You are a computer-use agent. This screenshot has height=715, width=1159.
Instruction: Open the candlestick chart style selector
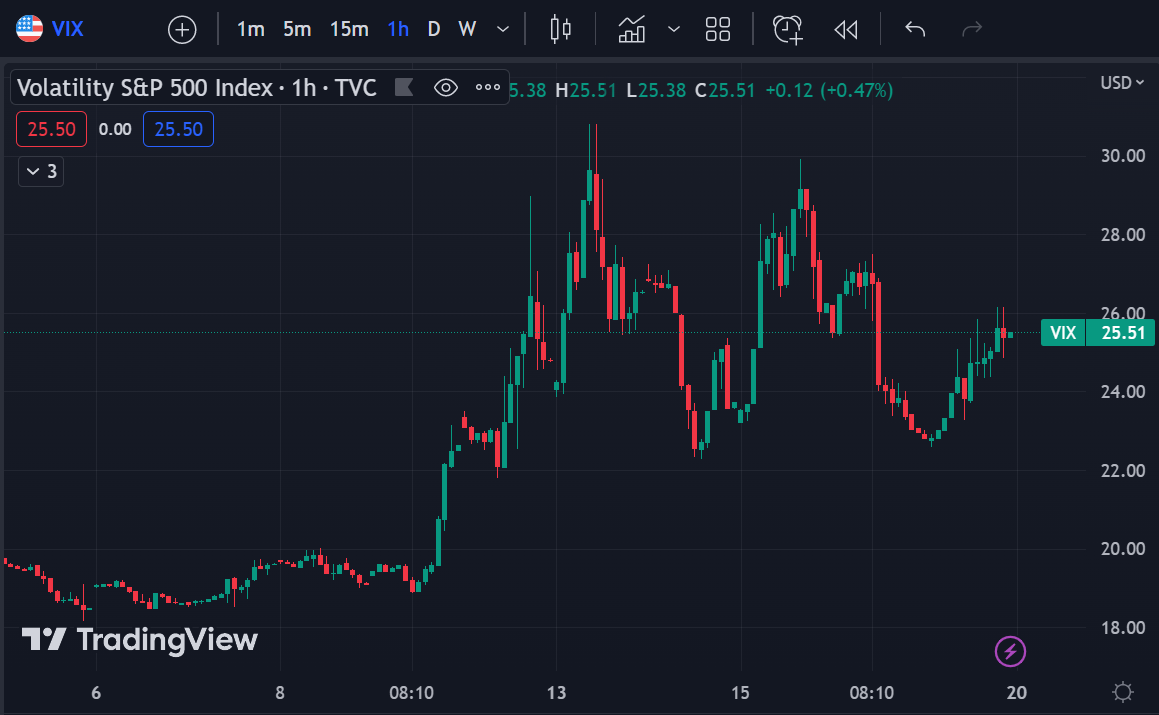pos(561,29)
